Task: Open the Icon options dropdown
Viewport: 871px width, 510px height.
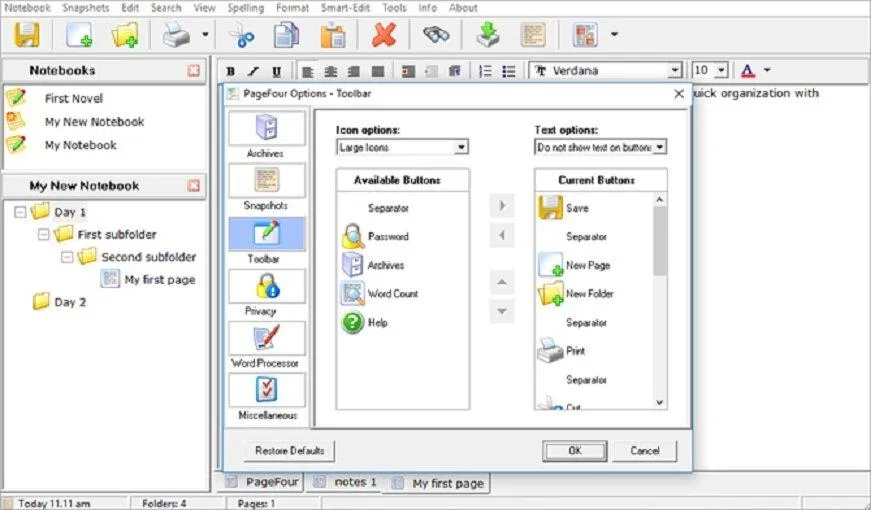Action: [402, 147]
